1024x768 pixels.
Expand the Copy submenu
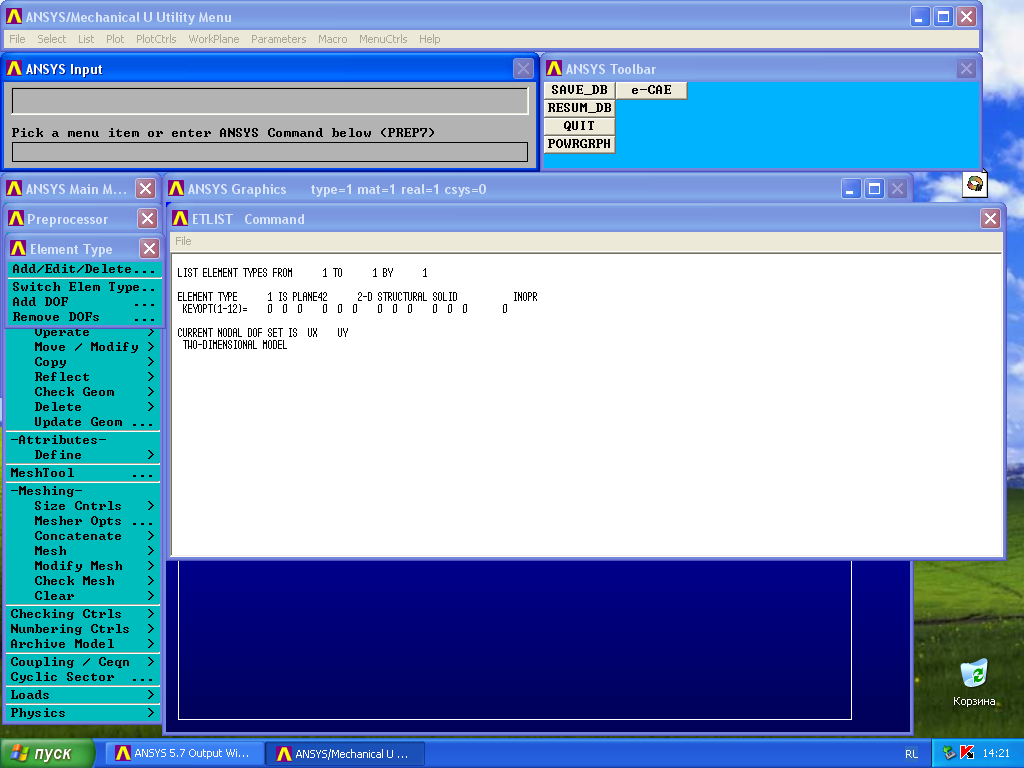(x=84, y=362)
